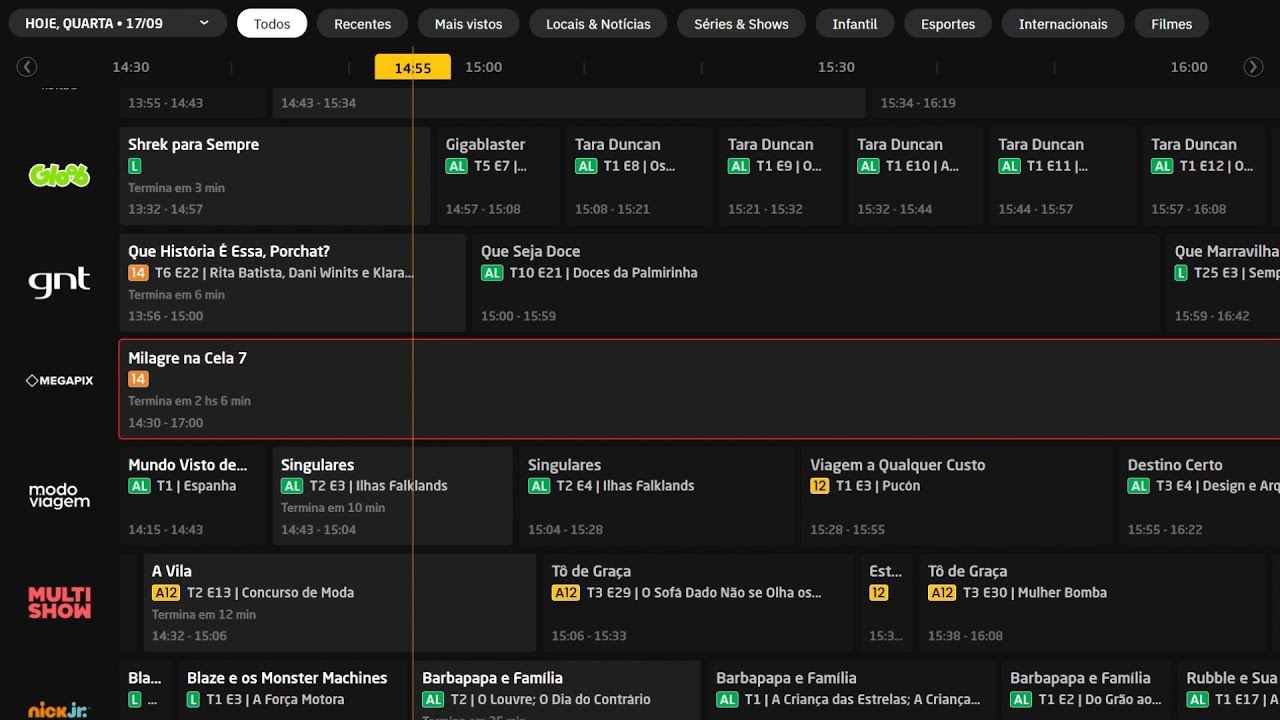Switch to the Infantil tab
Screen dimensions: 1280x720
coord(855,24)
